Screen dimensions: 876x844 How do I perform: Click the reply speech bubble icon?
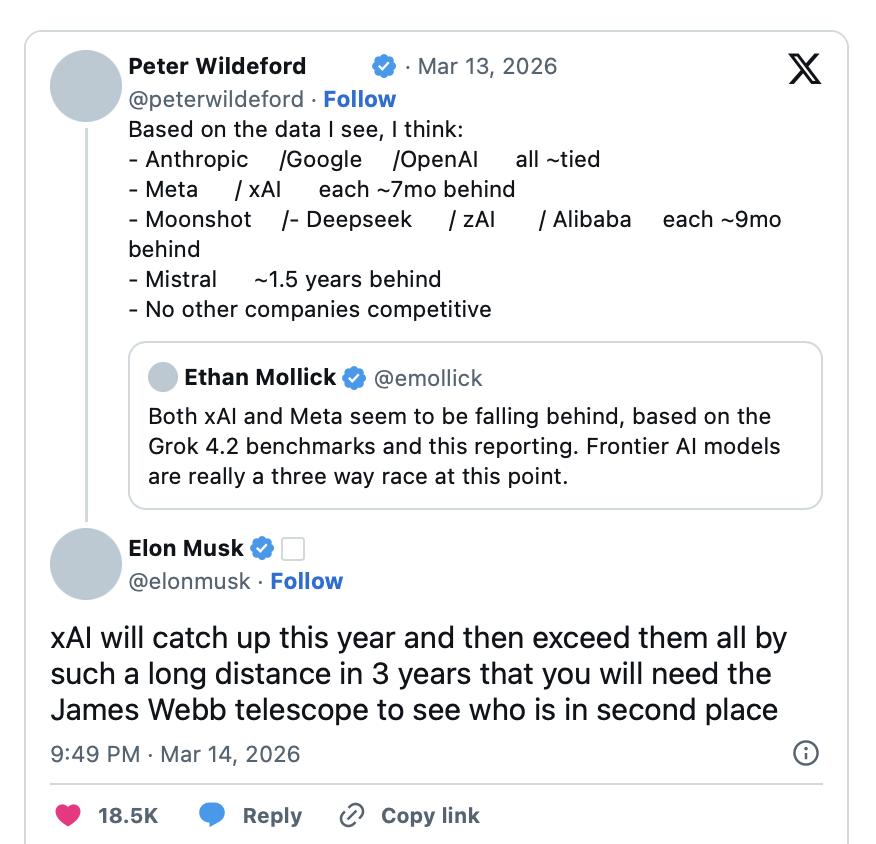point(212,815)
